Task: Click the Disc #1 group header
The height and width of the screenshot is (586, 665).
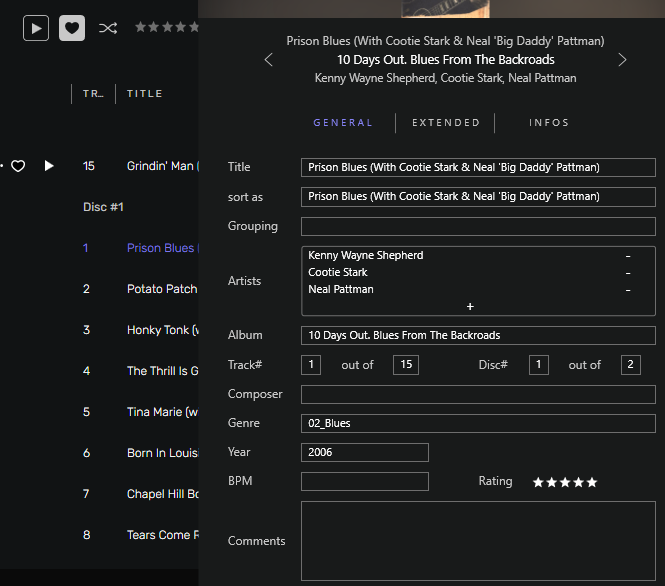Action: click(x=103, y=207)
